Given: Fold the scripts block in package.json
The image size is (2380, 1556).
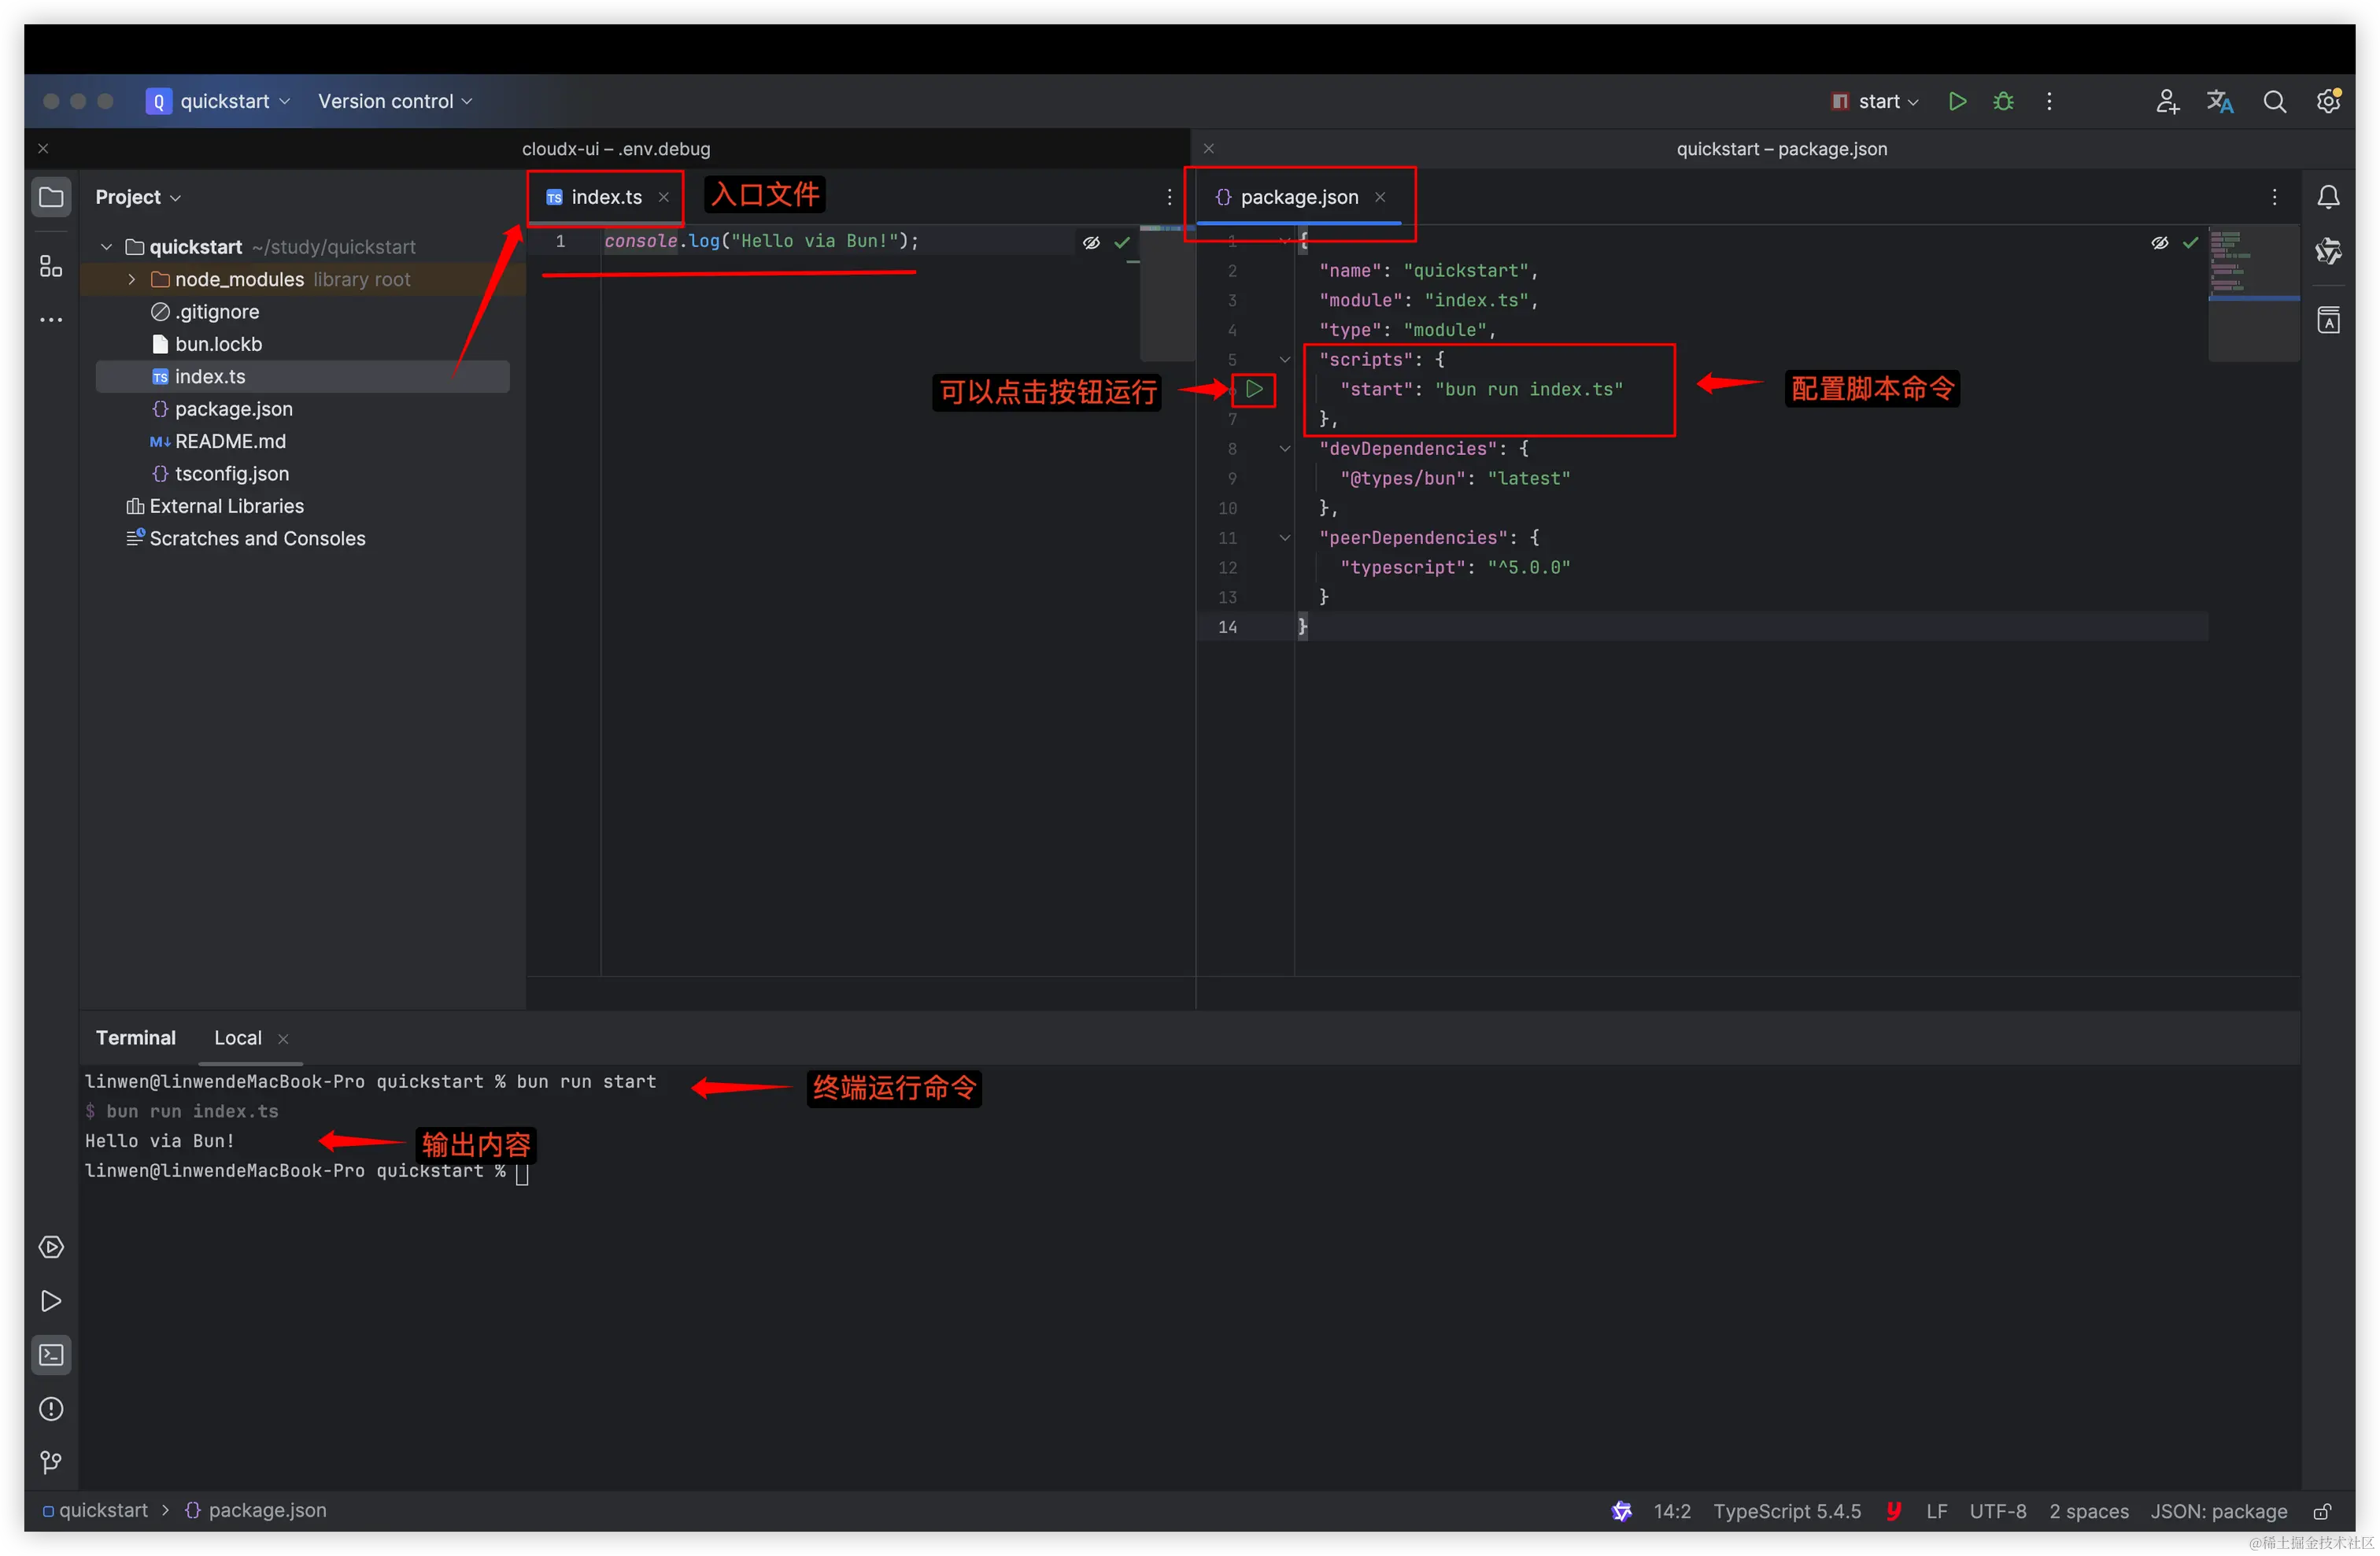Looking at the screenshot, I should coord(1285,359).
